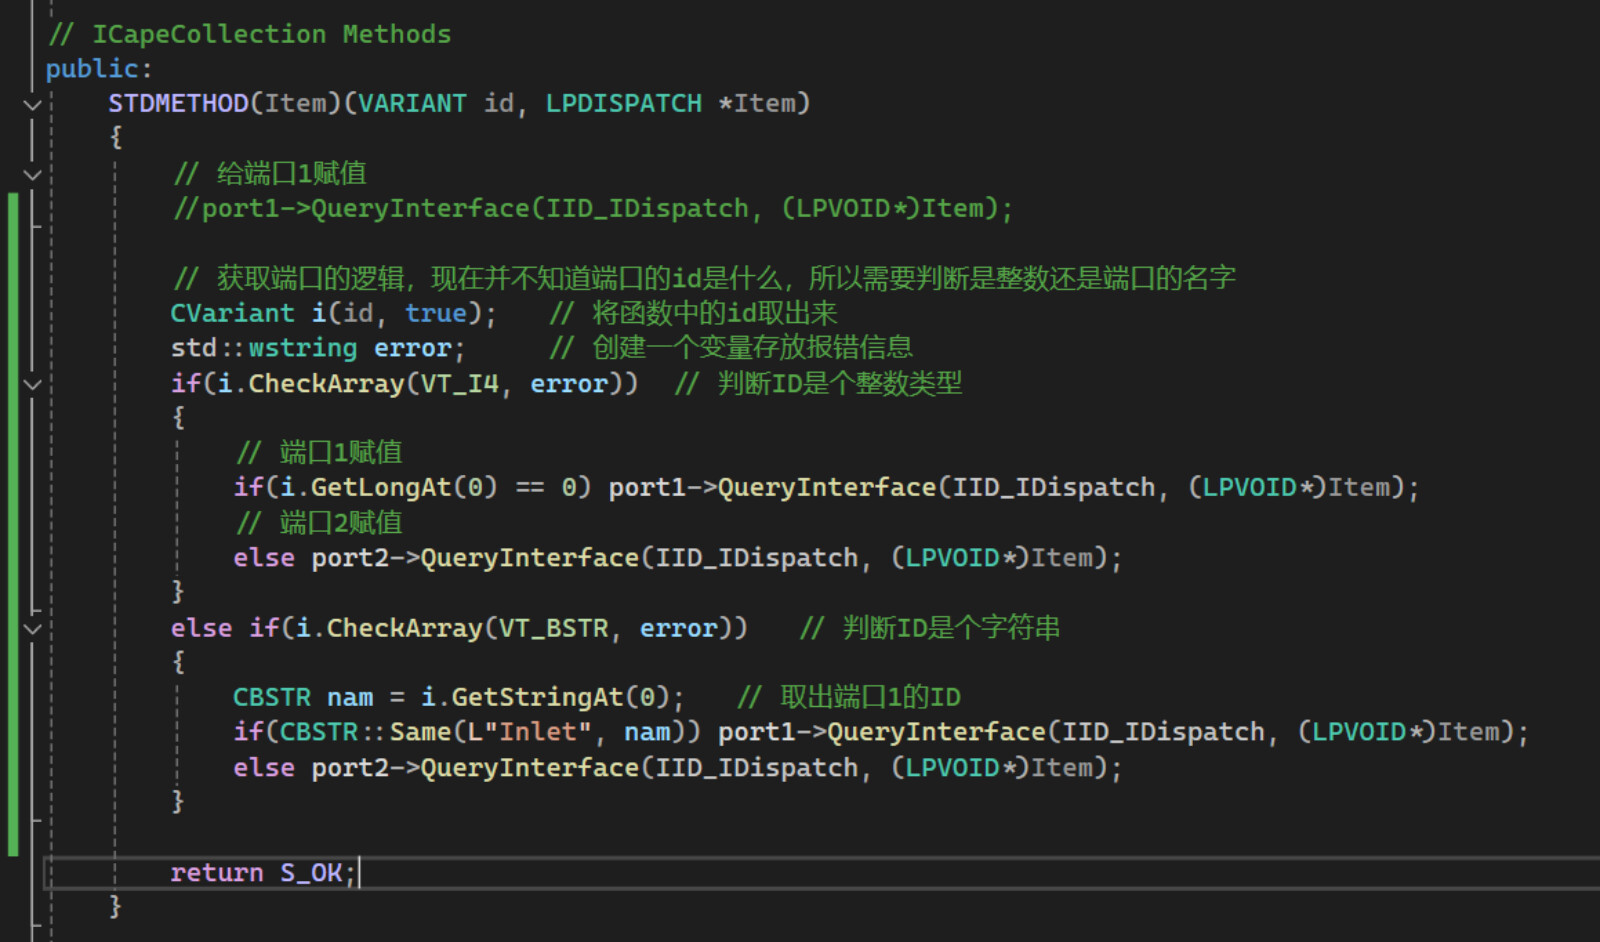Click the true keyword in CVariant constructor
This screenshot has width=1600, height=942.
436,313
